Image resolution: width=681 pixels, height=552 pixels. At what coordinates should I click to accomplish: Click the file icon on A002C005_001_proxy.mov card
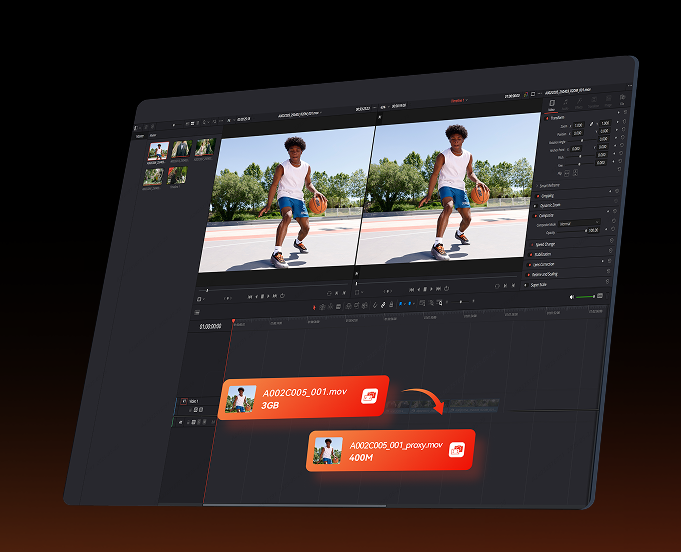456,450
